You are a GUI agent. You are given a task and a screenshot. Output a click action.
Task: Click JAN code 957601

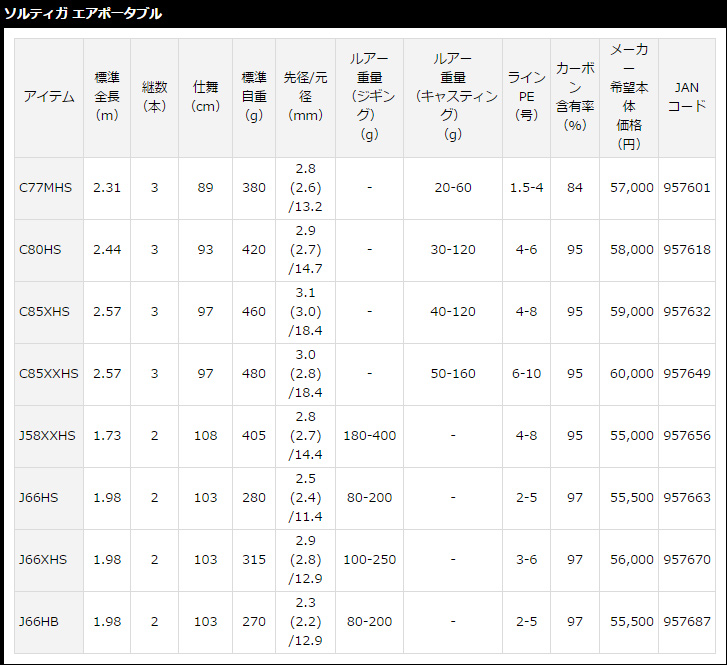pos(687,188)
